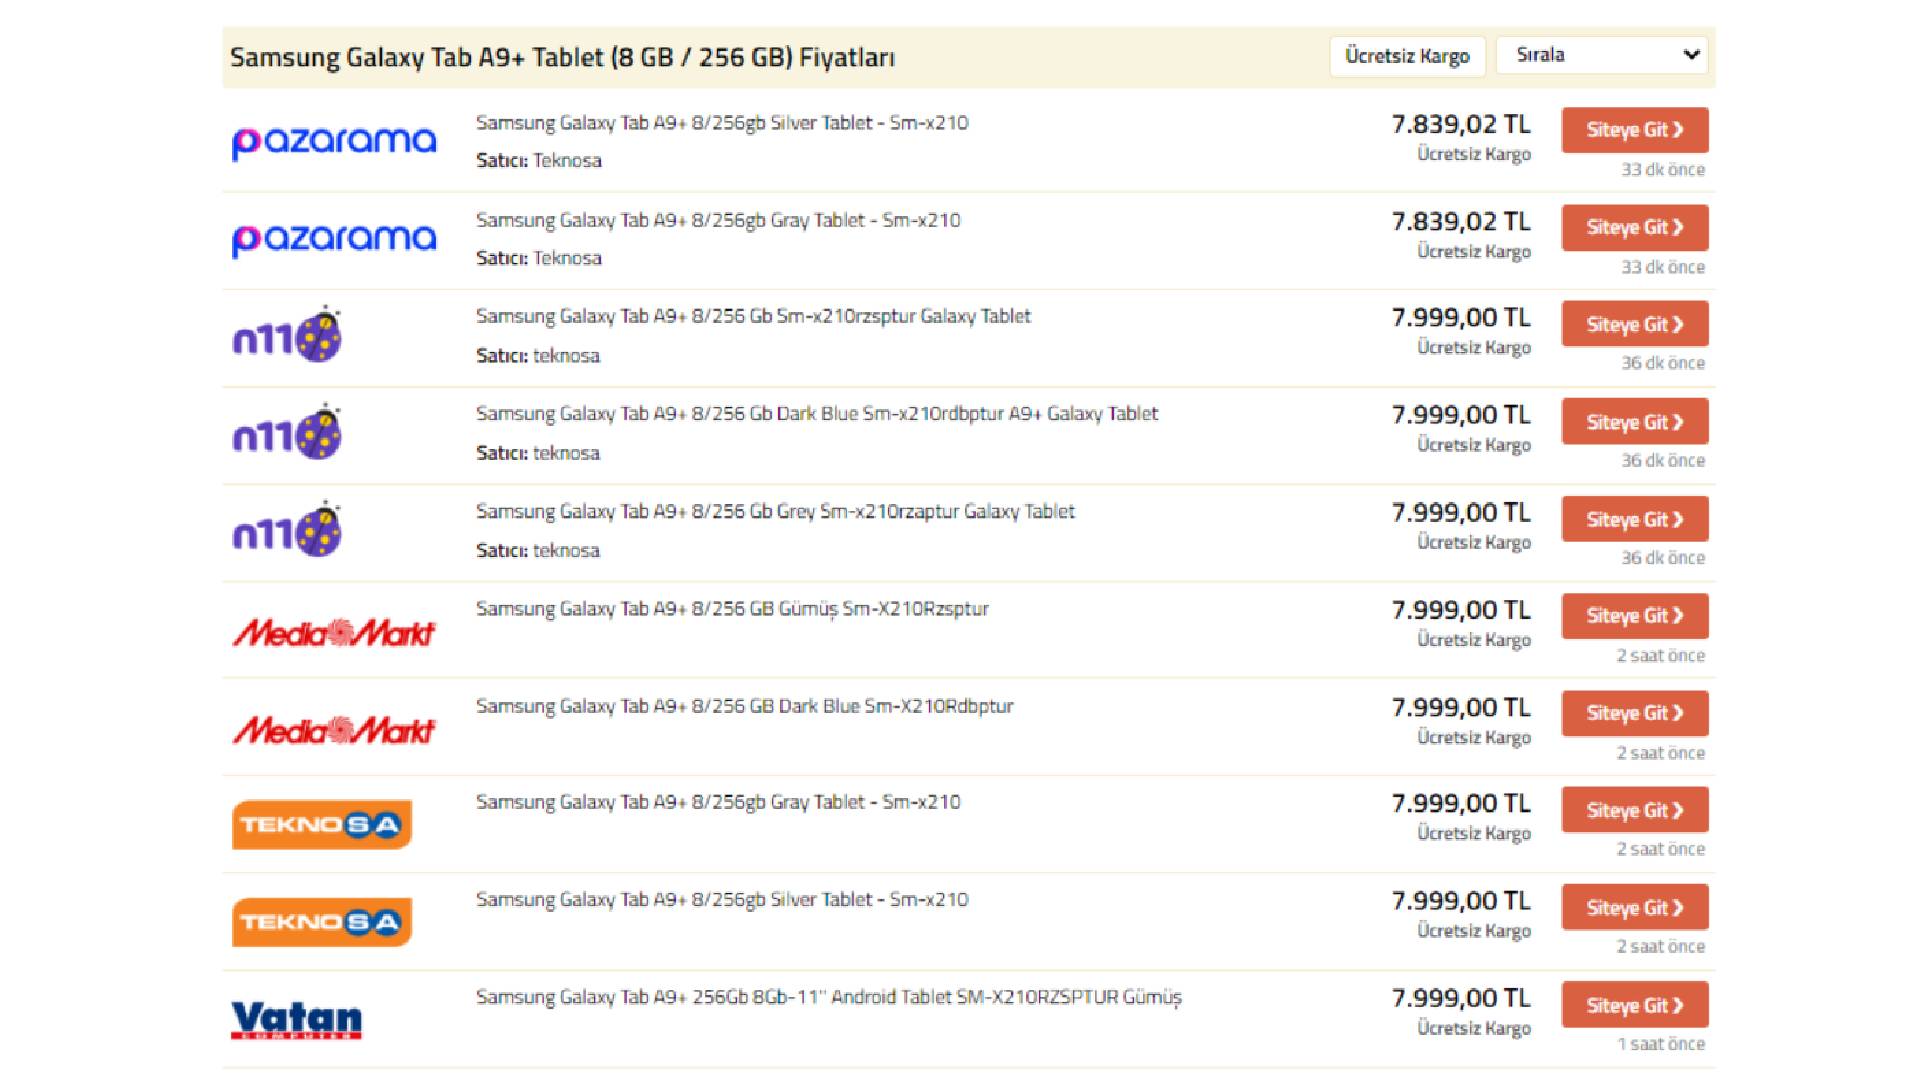Open '8/256 GB Gümüş Sm-X210Rzsptur' product title

[x=732, y=609]
